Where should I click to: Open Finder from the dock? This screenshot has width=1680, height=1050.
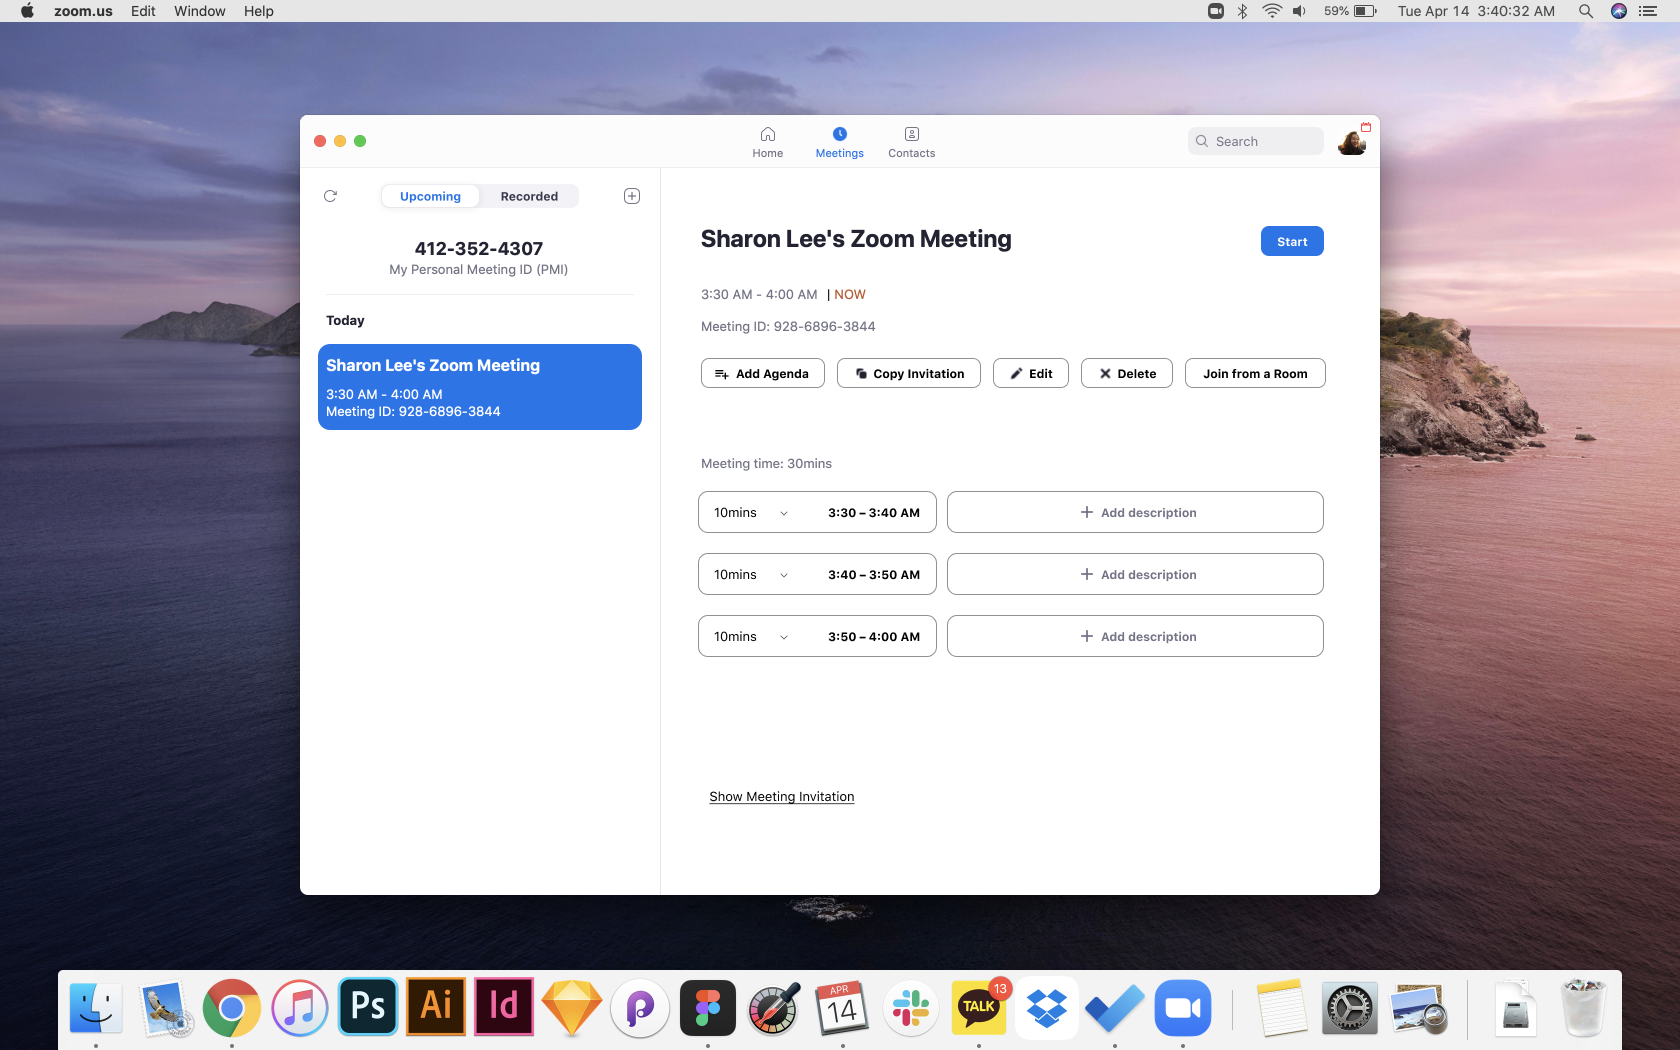(x=96, y=1008)
